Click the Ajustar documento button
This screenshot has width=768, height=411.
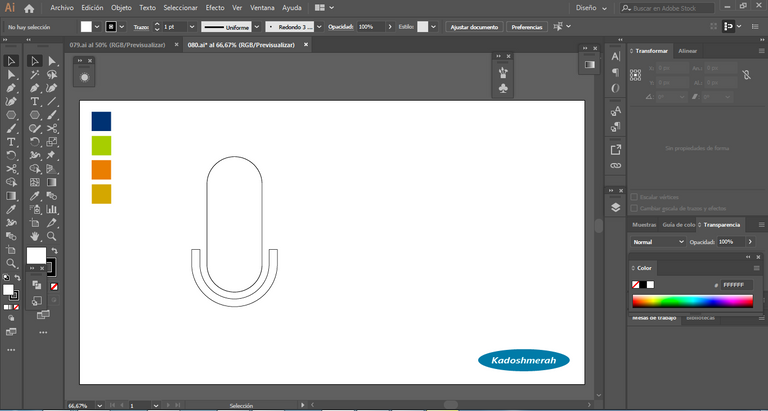click(x=474, y=27)
